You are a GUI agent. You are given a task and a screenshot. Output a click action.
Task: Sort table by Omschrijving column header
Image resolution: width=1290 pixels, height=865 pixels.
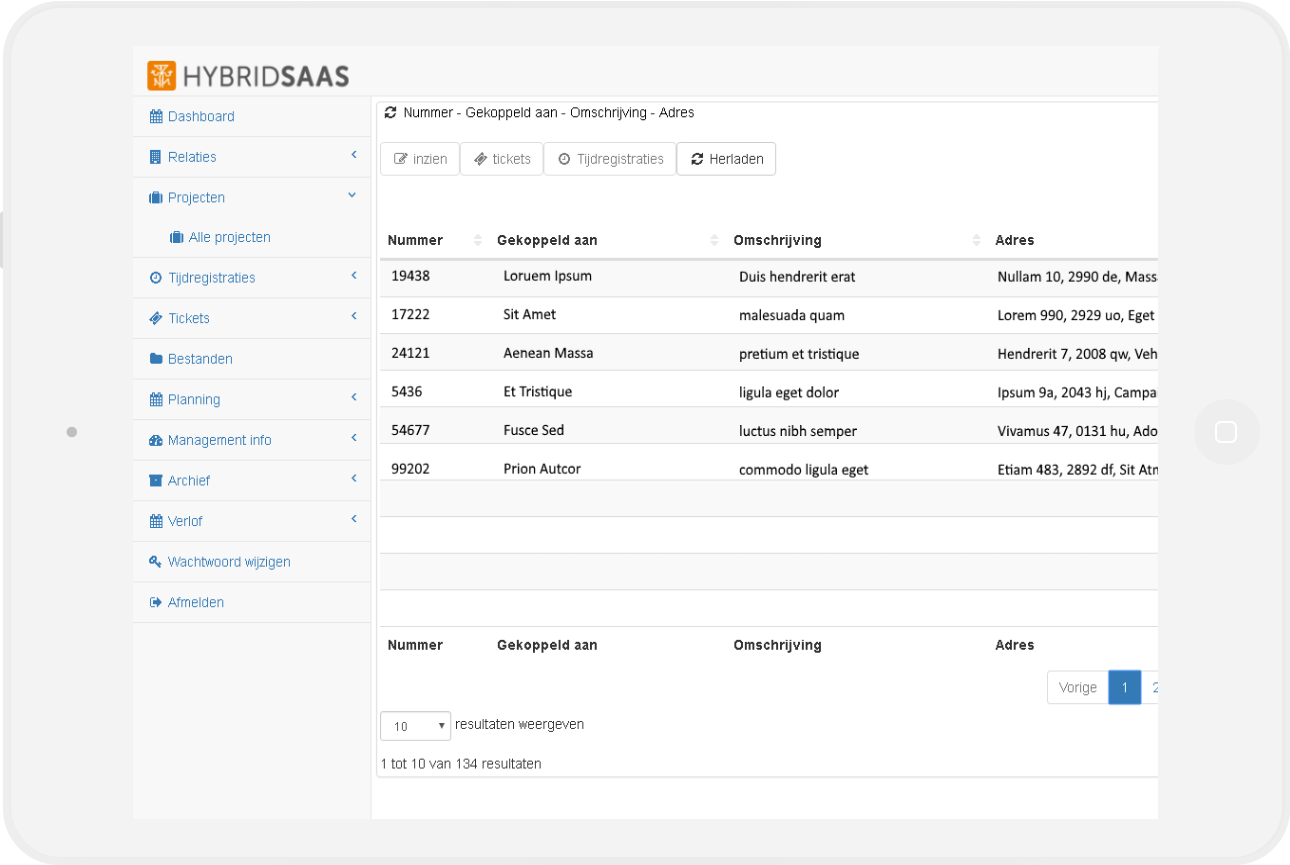(777, 240)
